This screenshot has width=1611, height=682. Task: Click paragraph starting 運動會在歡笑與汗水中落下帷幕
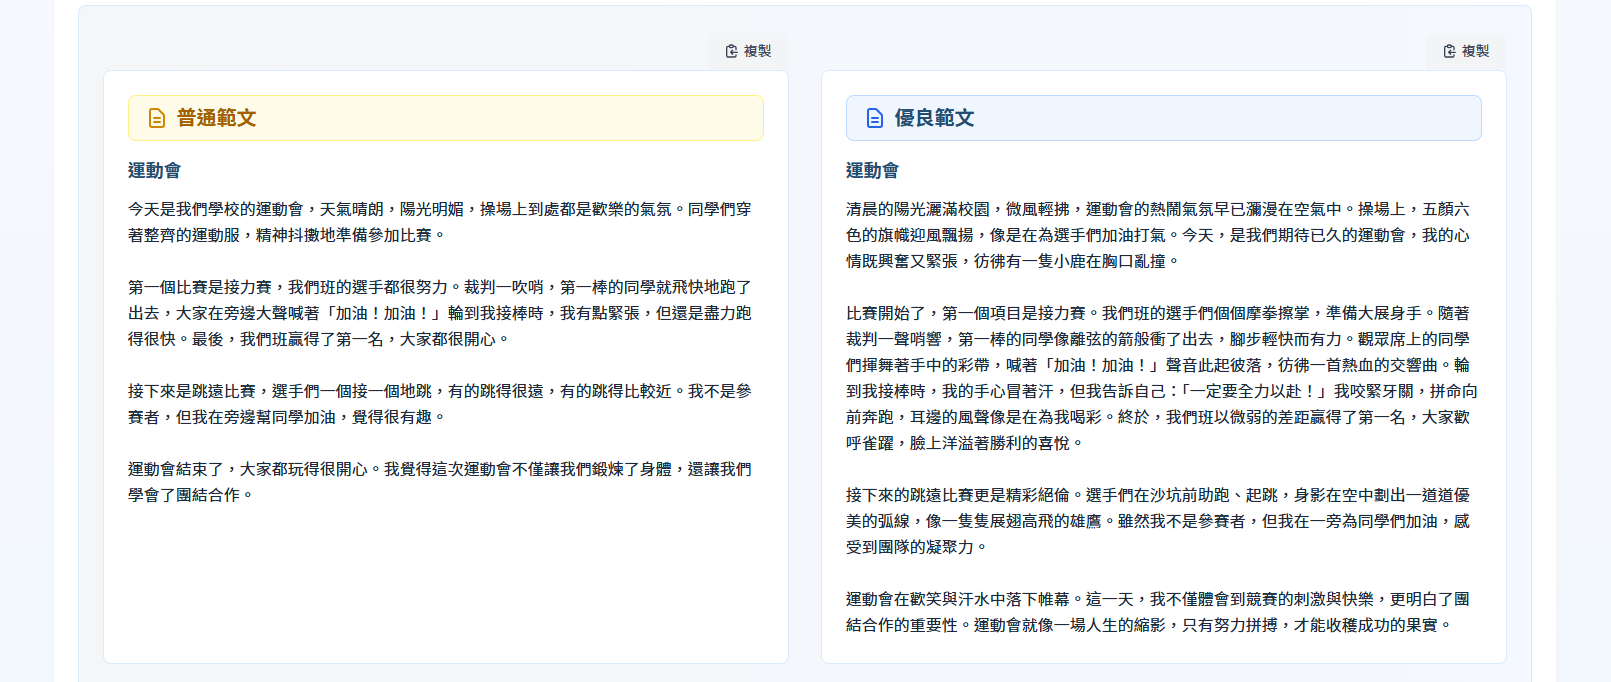tap(1158, 612)
